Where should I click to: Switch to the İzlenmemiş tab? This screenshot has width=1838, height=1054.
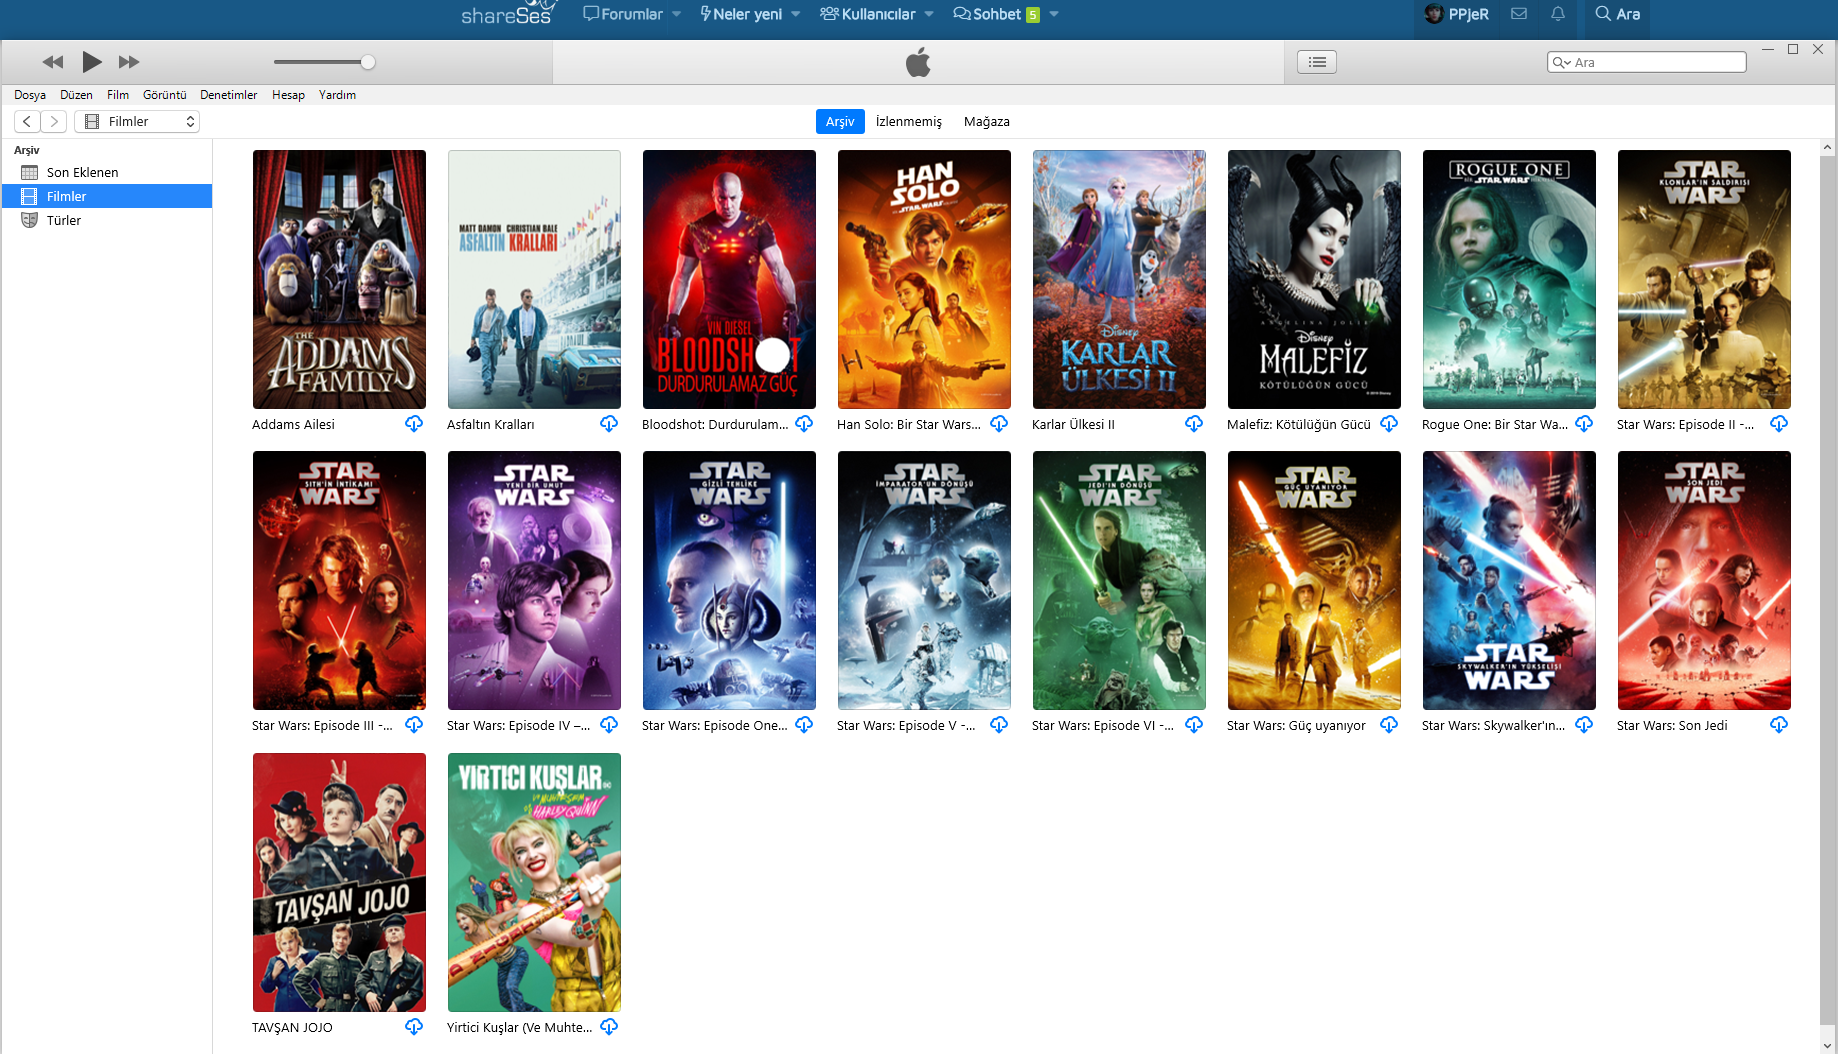pyautogui.click(x=909, y=121)
